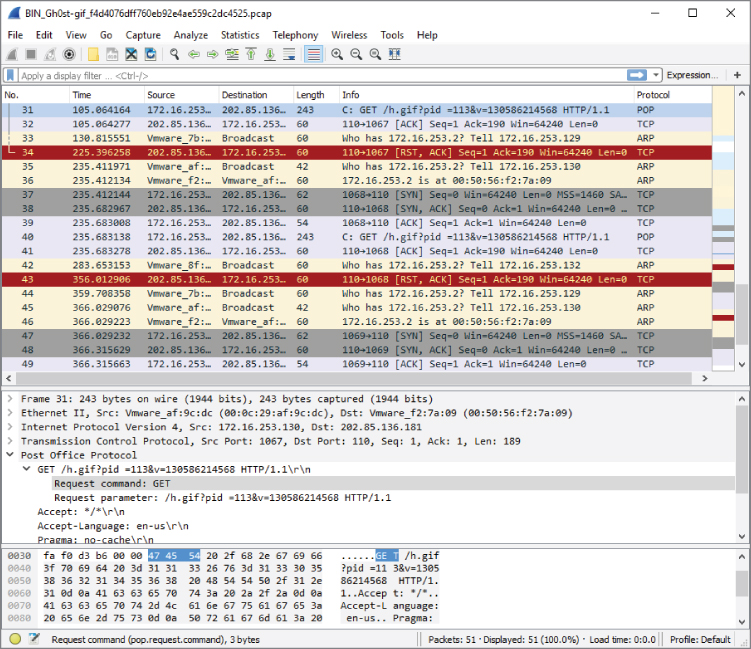Expand the Frame 31 tree row
This screenshot has width=751, height=649.
pyautogui.click(x=10, y=399)
